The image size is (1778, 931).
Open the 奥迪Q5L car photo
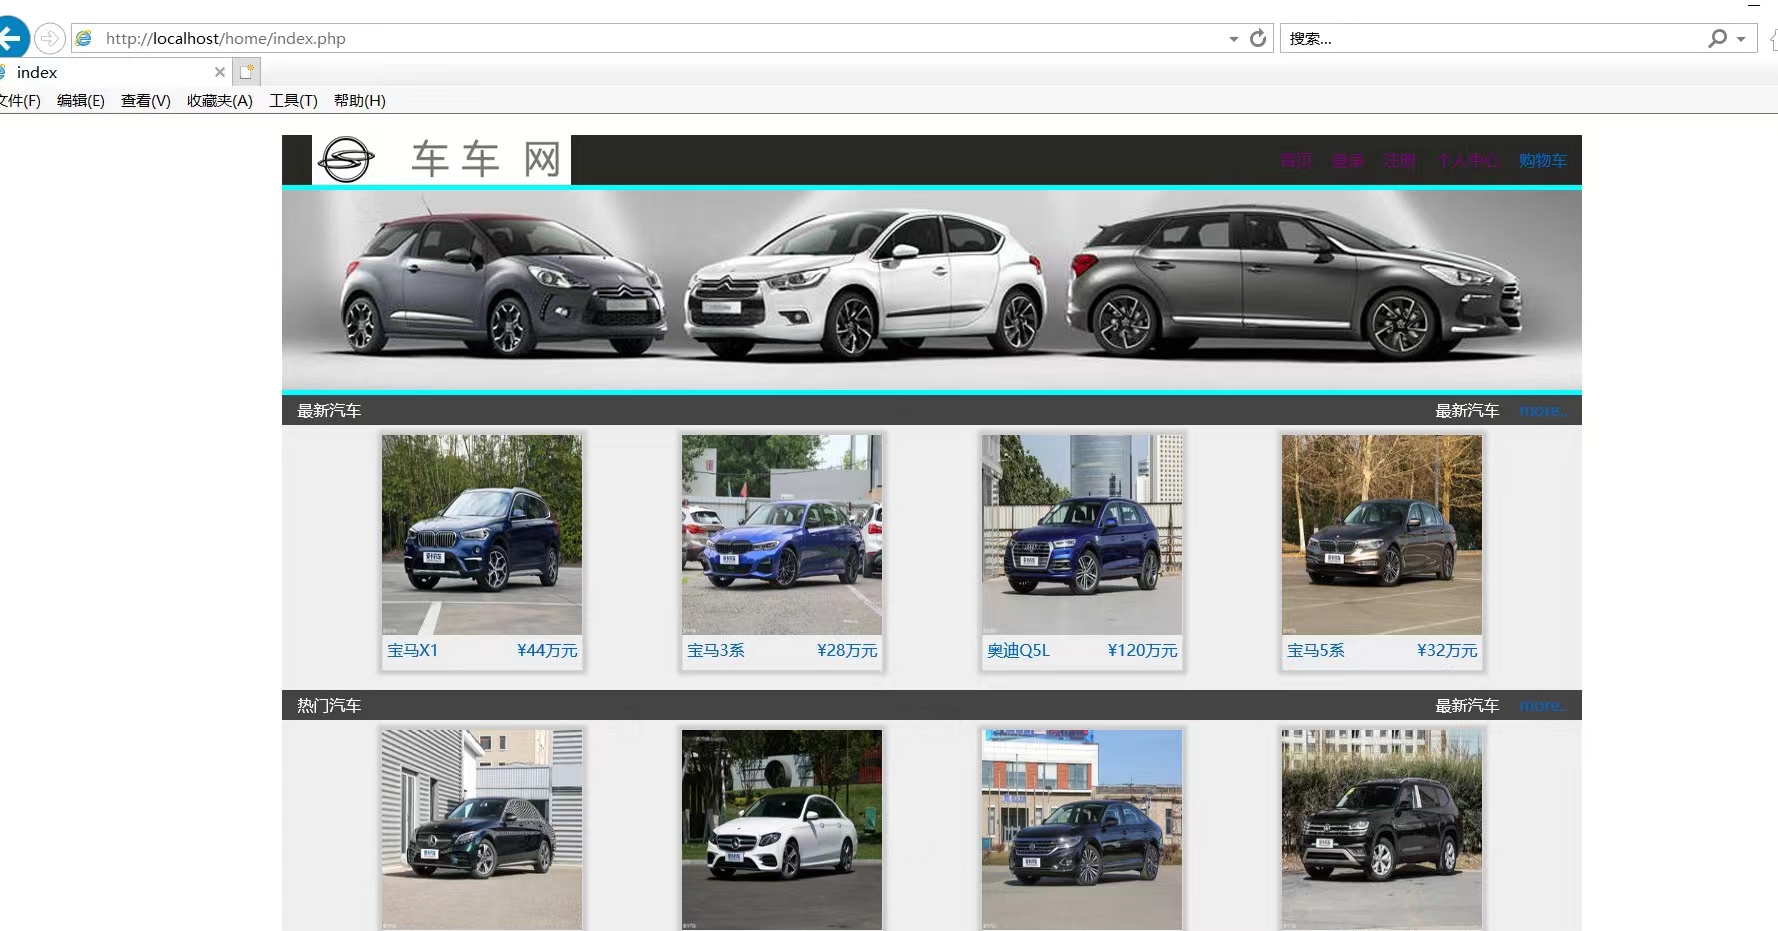[x=1082, y=535]
